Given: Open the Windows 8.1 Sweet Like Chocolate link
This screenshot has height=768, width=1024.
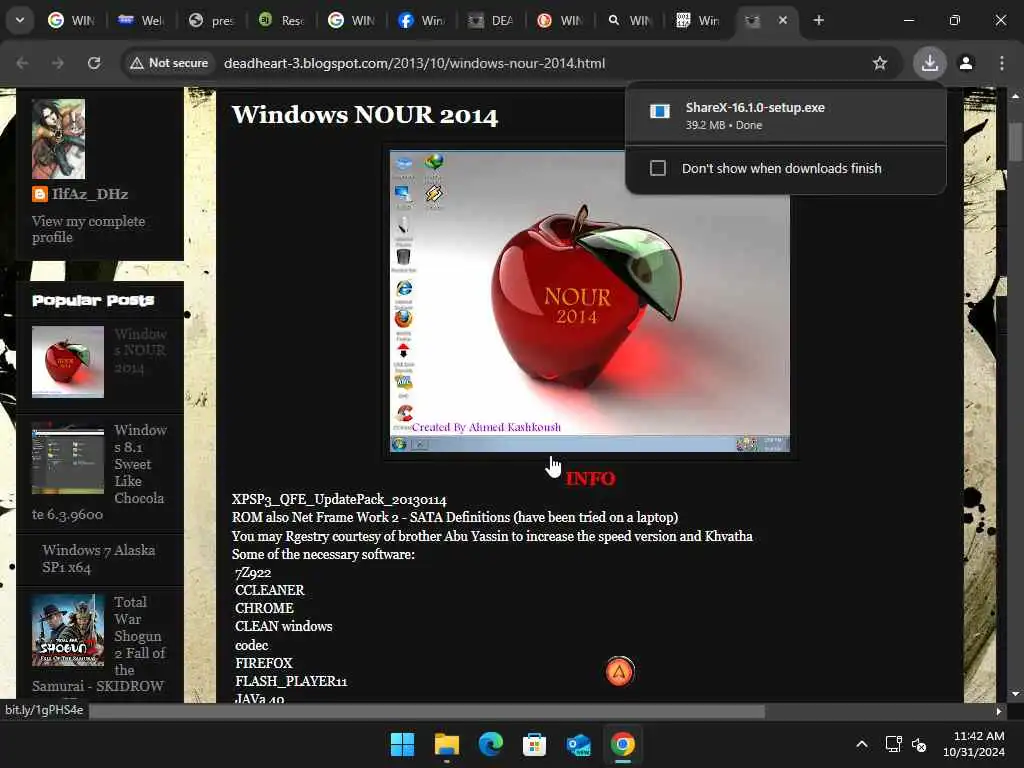Looking at the screenshot, I should coord(140,464).
